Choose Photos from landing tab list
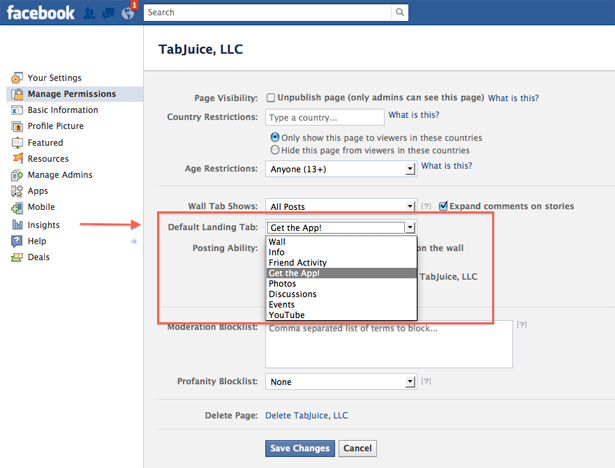The width and height of the screenshot is (615, 468). tap(341, 284)
